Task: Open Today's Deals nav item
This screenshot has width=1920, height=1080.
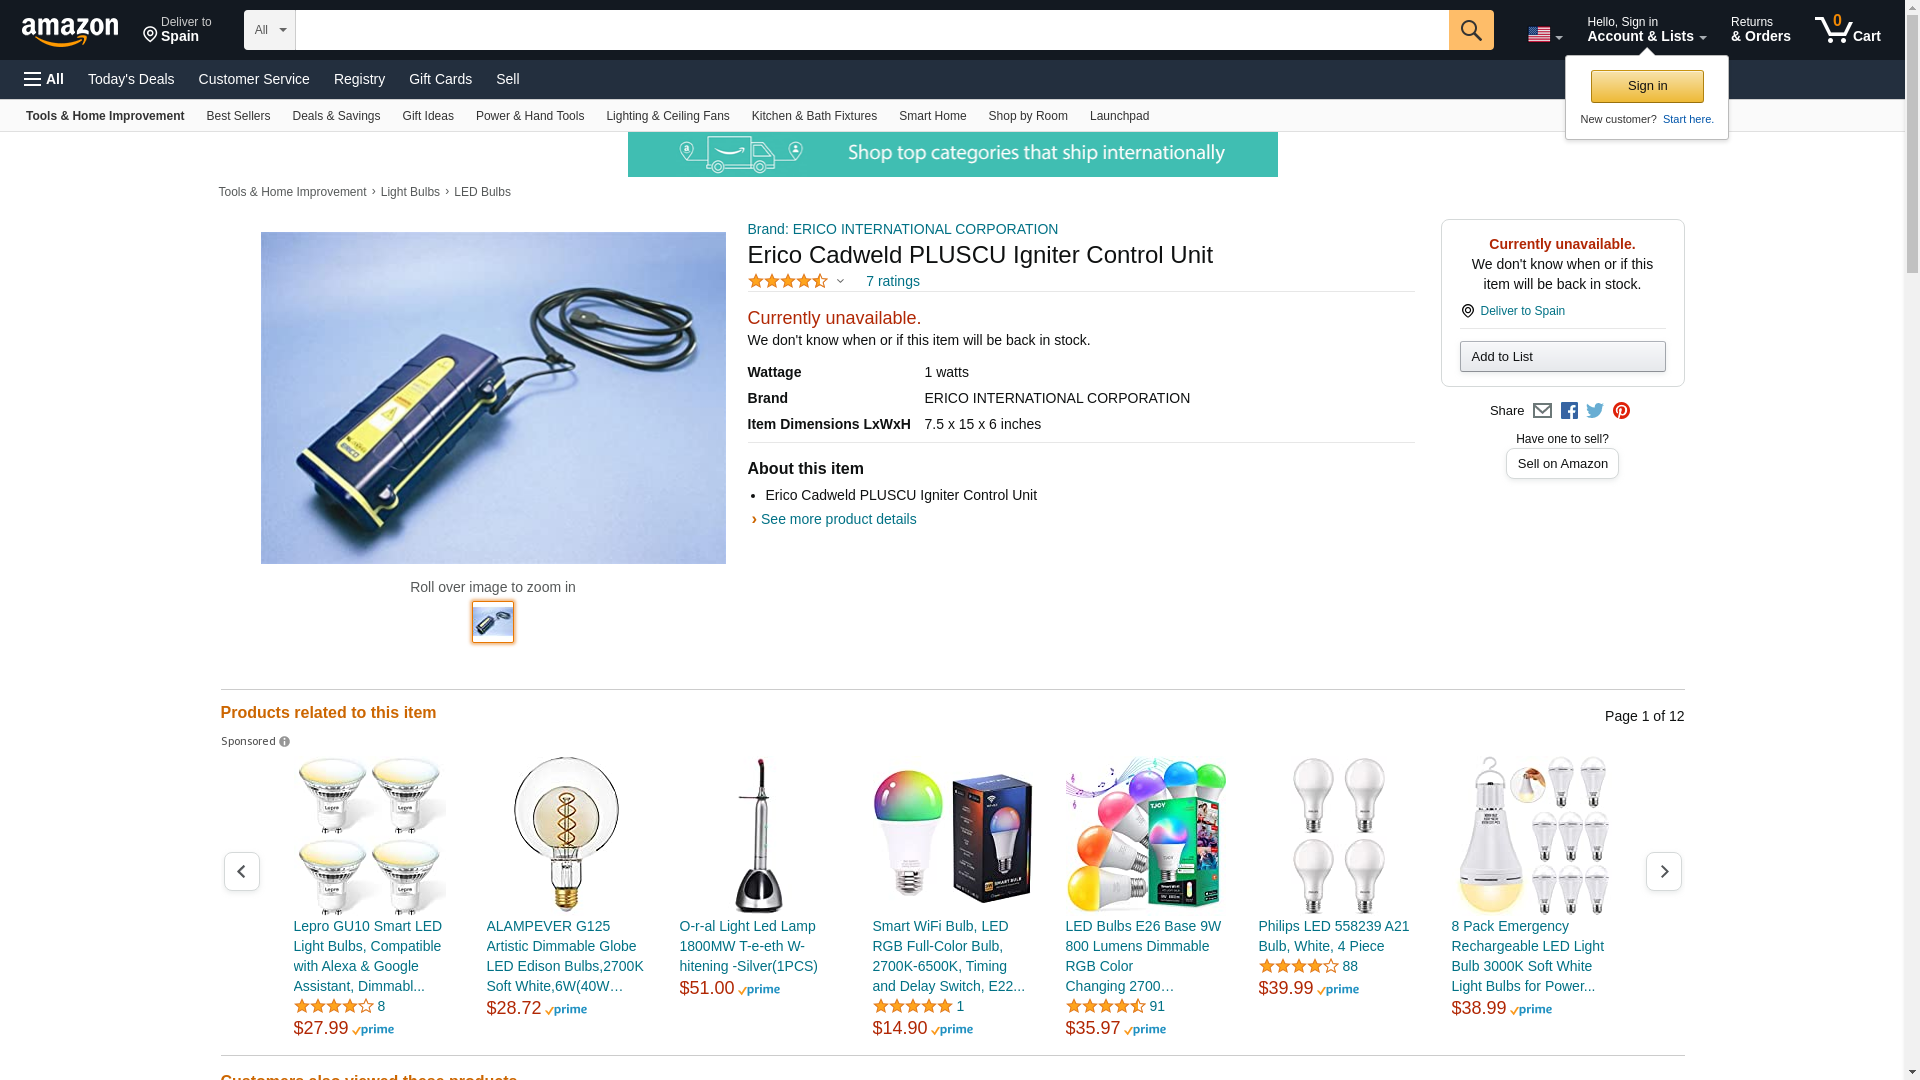Action: pyautogui.click(x=131, y=79)
